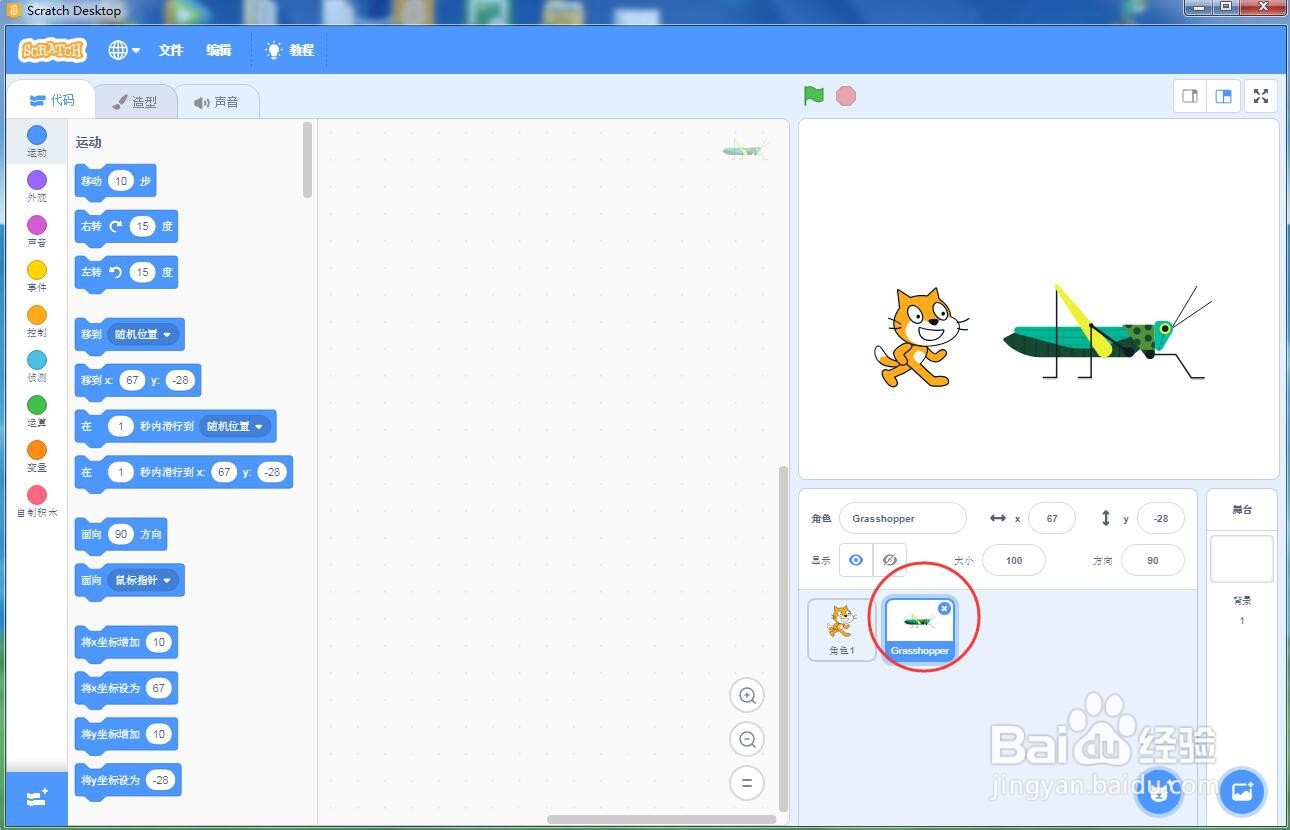Click the 10 value in 移动 block
1290x830 pixels.
[x=121, y=181]
